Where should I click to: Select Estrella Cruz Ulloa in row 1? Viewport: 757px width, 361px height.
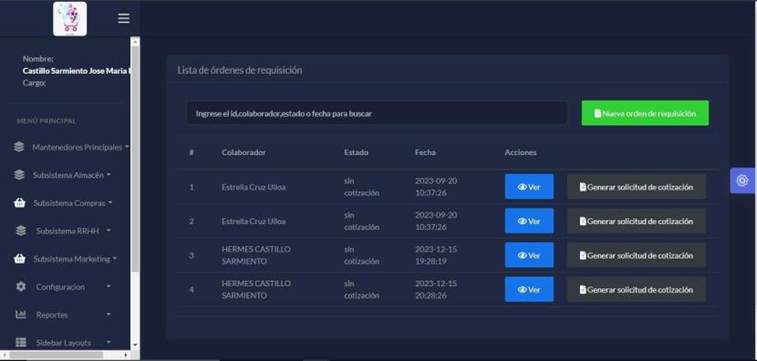point(253,187)
